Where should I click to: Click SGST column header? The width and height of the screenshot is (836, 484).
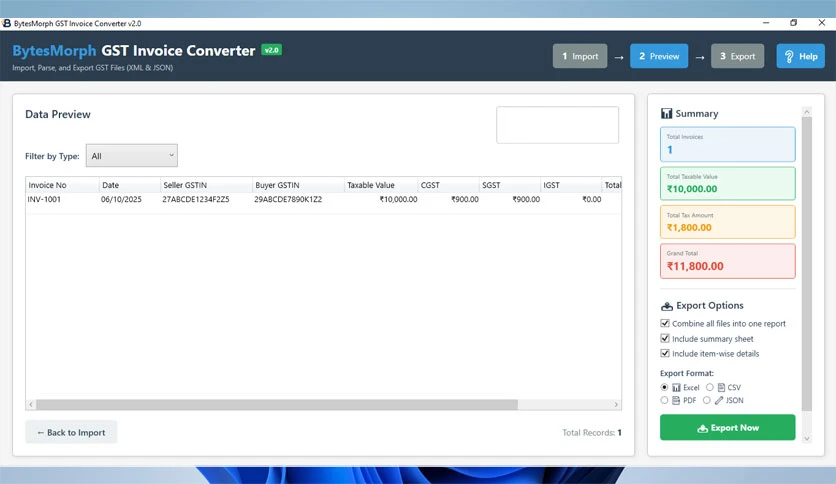[510, 185]
